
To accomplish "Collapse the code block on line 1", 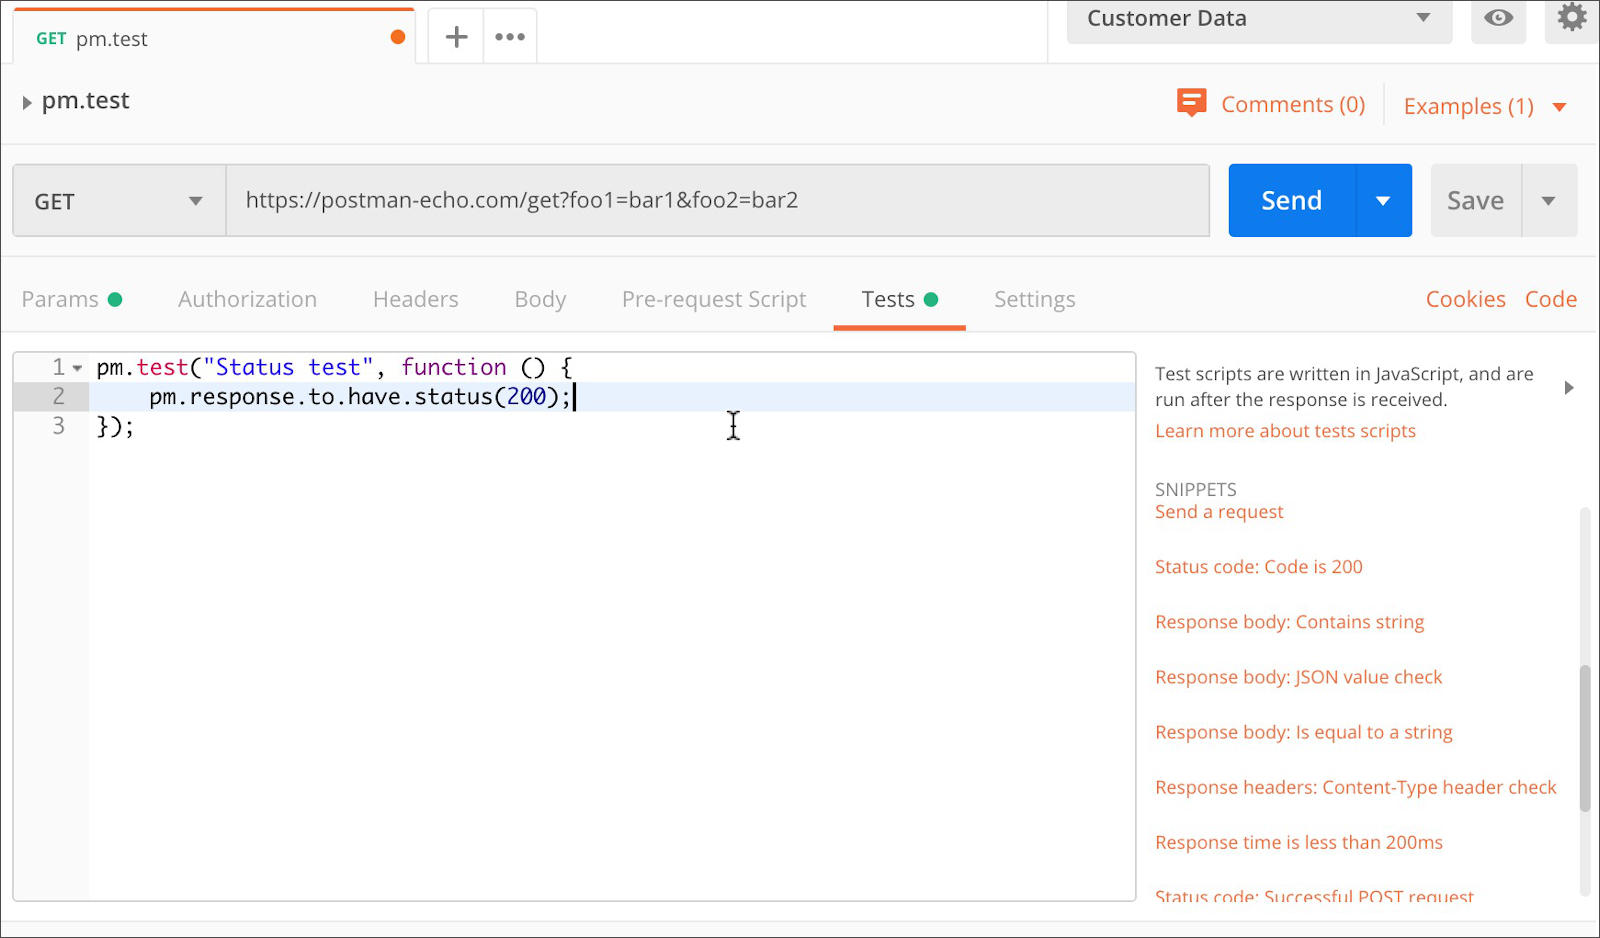I will pos(77,367).
